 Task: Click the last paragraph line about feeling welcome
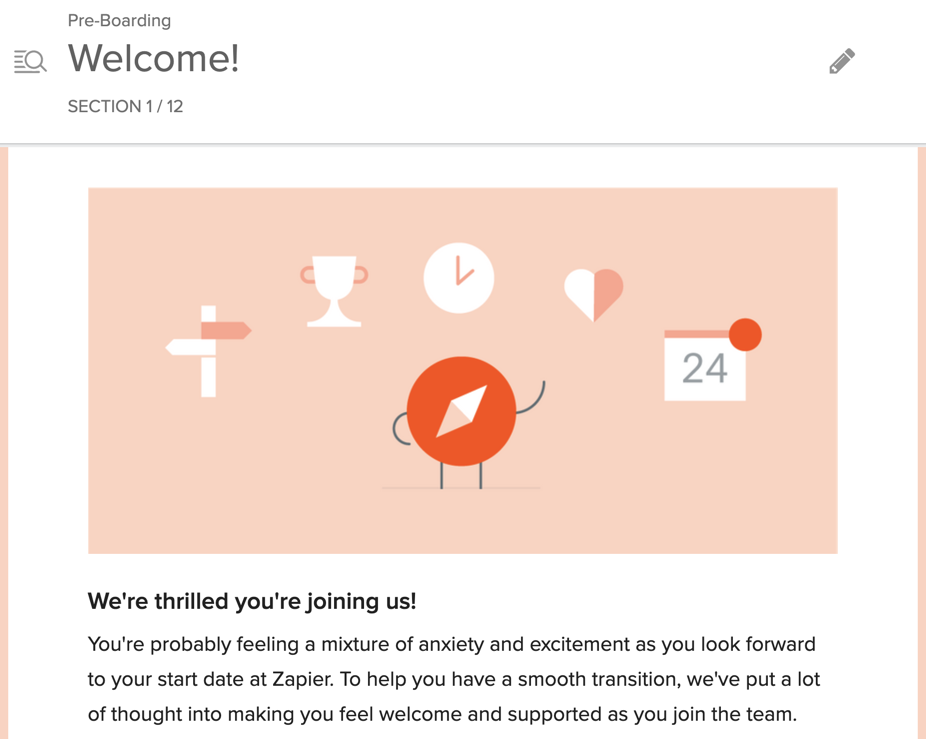pyautogui.click(x=442, y=714)
